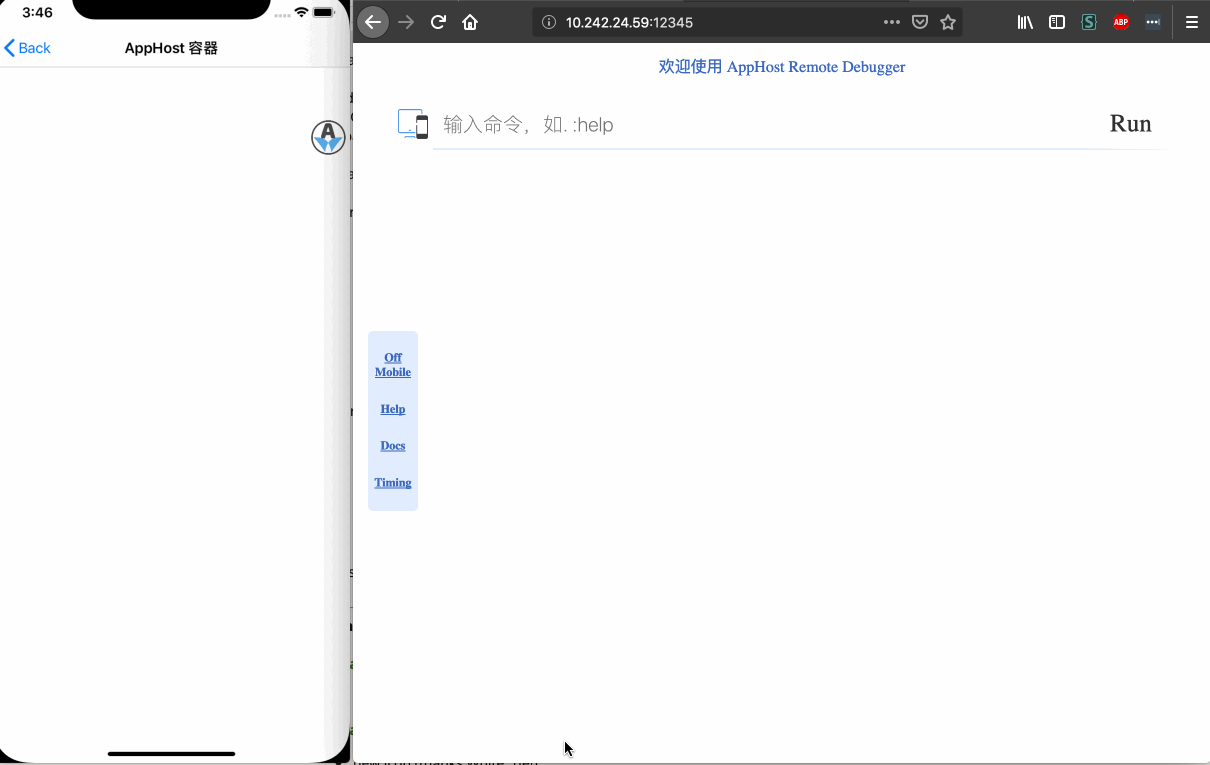This screenshot has height=765, width=1210.
Task: Toggle Off Mobile in the floating panel
Action: (392, 364)
